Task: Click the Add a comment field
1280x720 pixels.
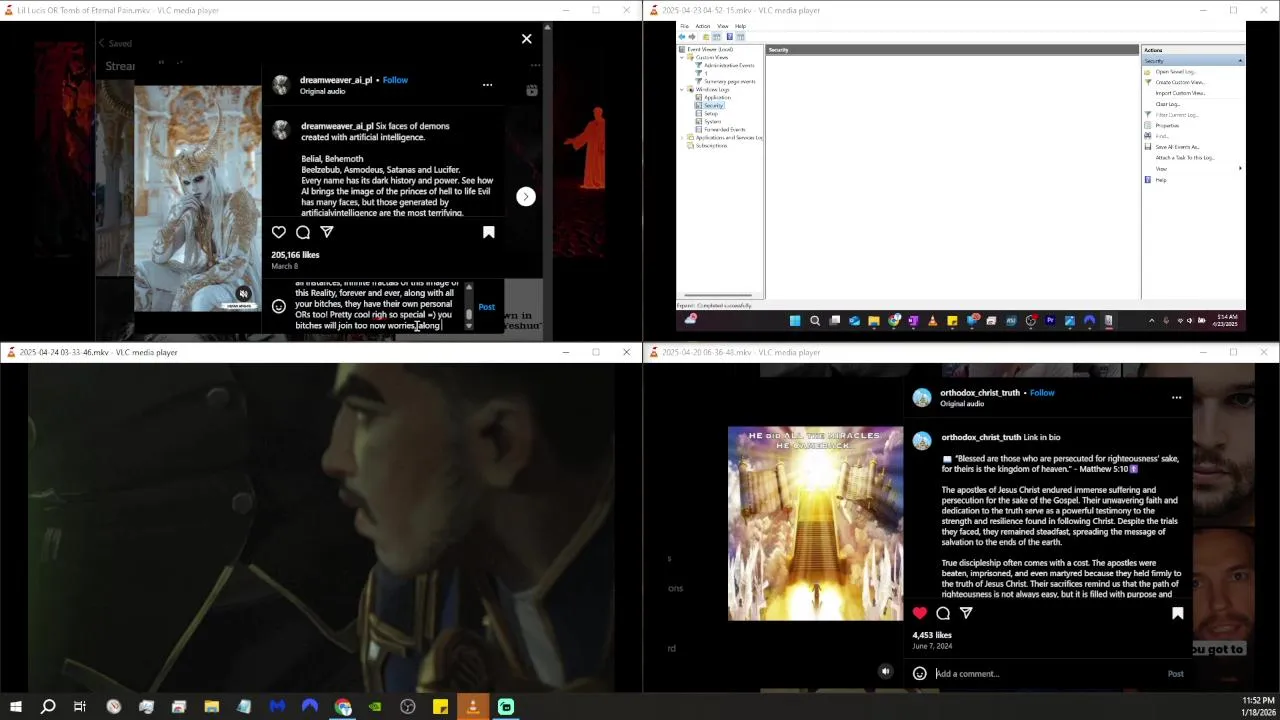Action: (1045, 674)
